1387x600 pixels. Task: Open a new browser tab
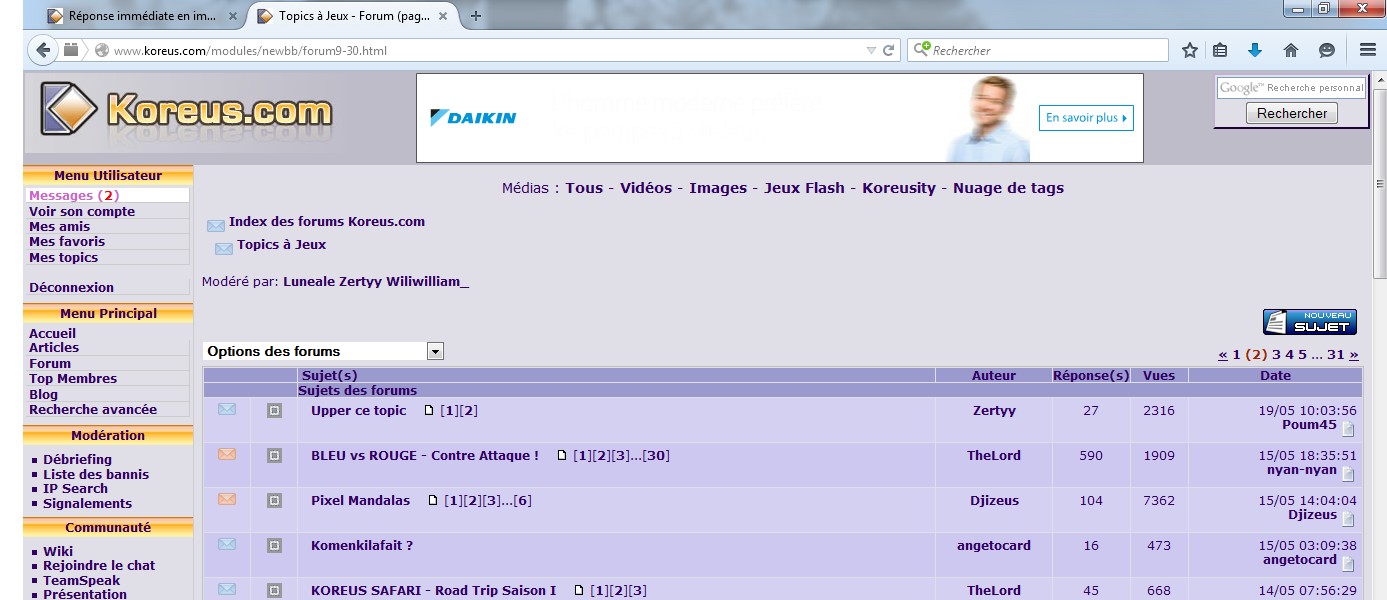pos(476,16)
